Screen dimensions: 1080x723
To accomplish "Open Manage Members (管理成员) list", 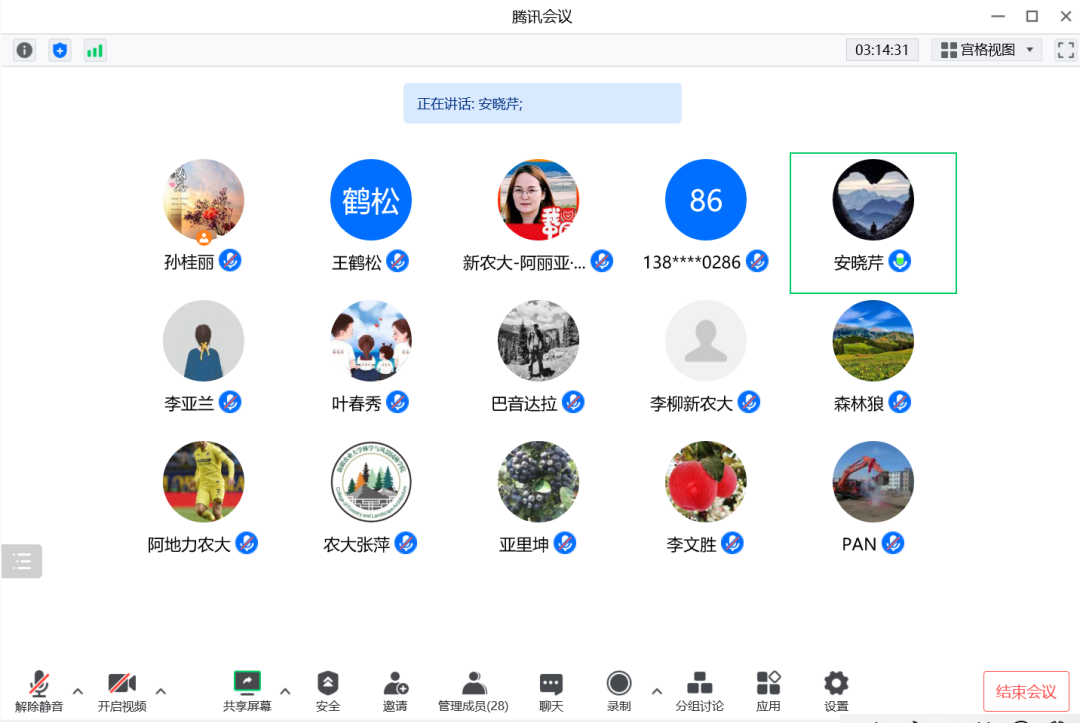I will coord(473,690).
